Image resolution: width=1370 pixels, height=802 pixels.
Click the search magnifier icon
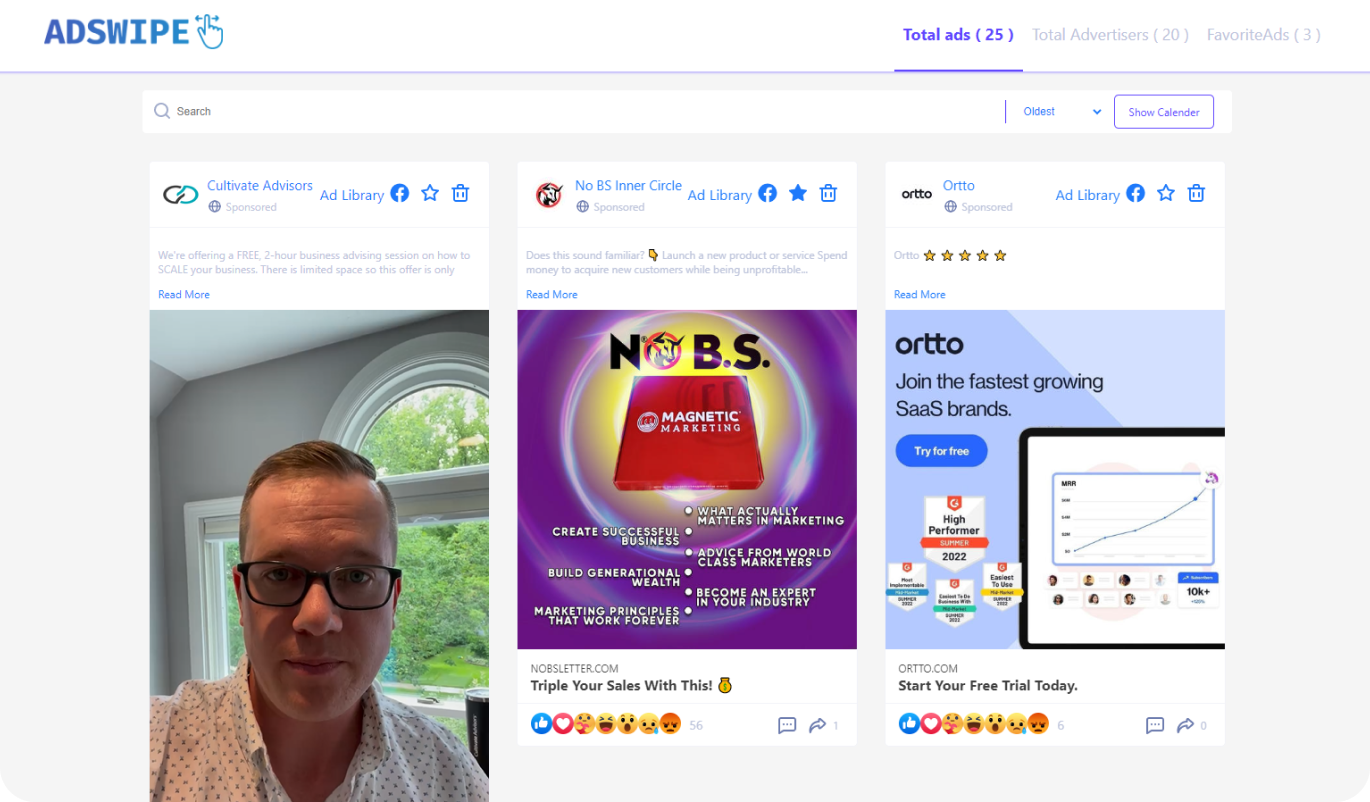point(162,111)
